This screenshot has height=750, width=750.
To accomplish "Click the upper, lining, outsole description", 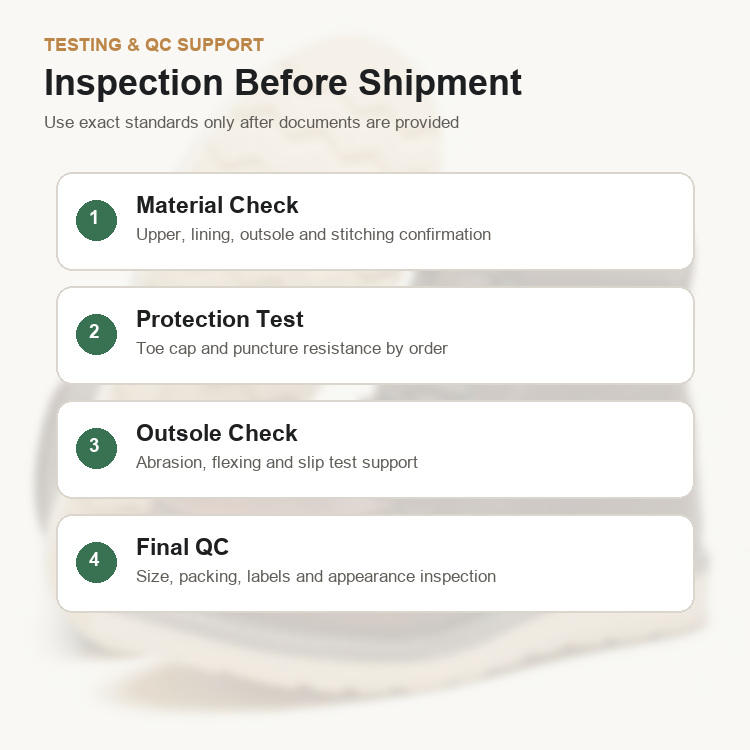I will (x=313, y=234).
